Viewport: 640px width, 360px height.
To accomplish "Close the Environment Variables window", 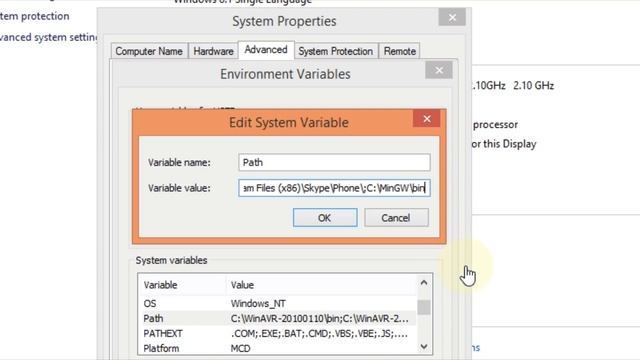I will click(x=439, y=70).
